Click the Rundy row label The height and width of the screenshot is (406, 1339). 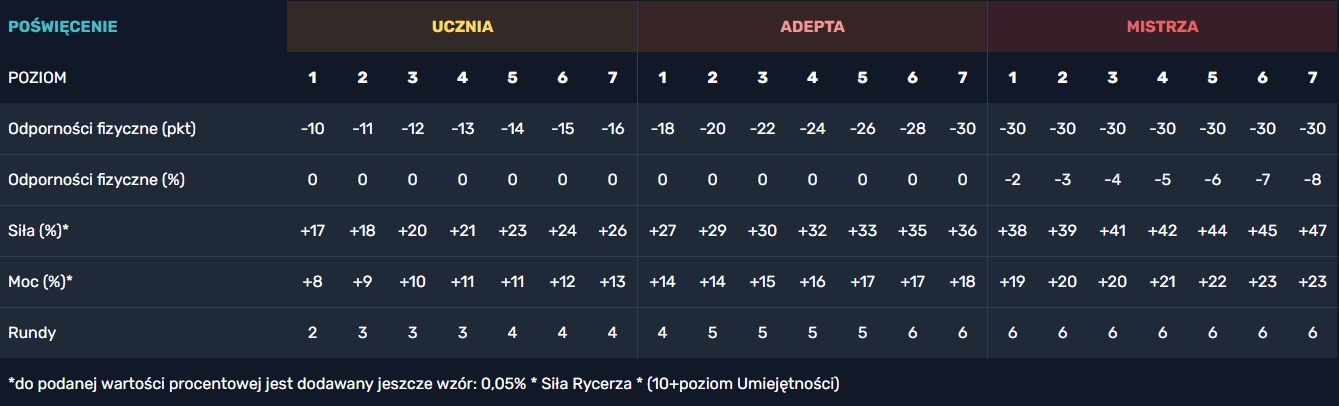pyautogui.click(x=31, y=333)
